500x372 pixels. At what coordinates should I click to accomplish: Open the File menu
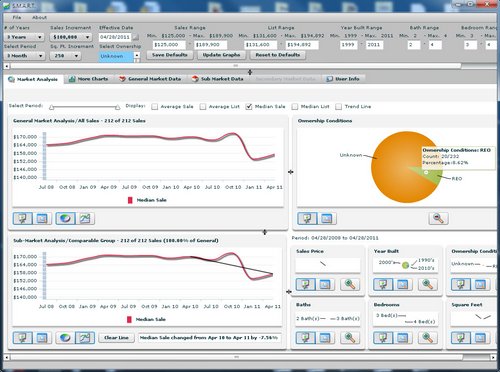coord(17,17)
